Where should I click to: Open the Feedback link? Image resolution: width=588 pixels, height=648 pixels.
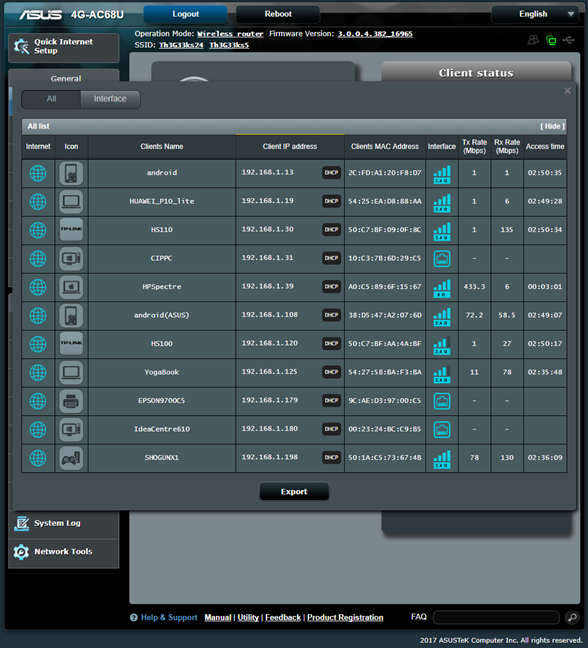click(283, 617)
